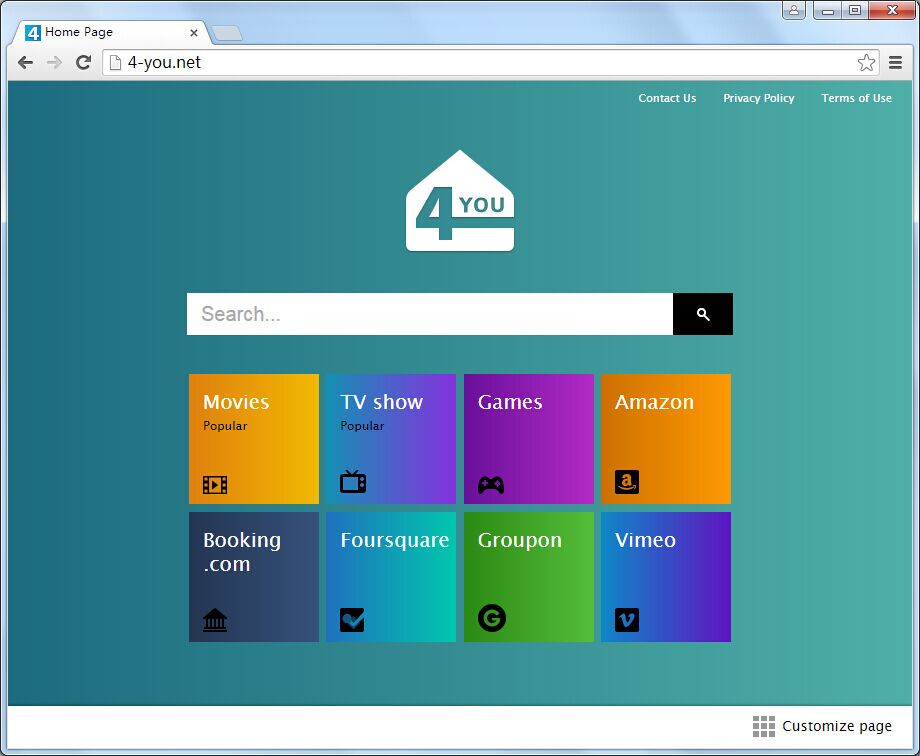920x756 pixels.
Task: Open the Foursquare tile title
Action: 394,540
